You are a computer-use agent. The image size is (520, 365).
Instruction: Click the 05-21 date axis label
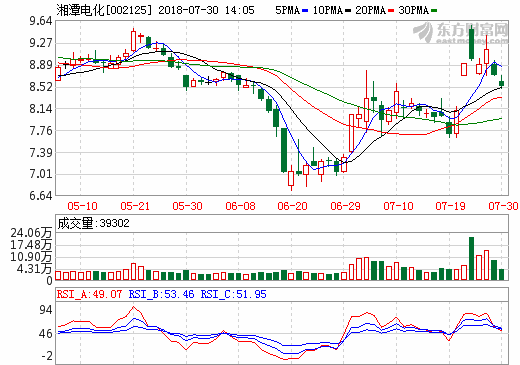pyautogui.click(x=135, y=206)
